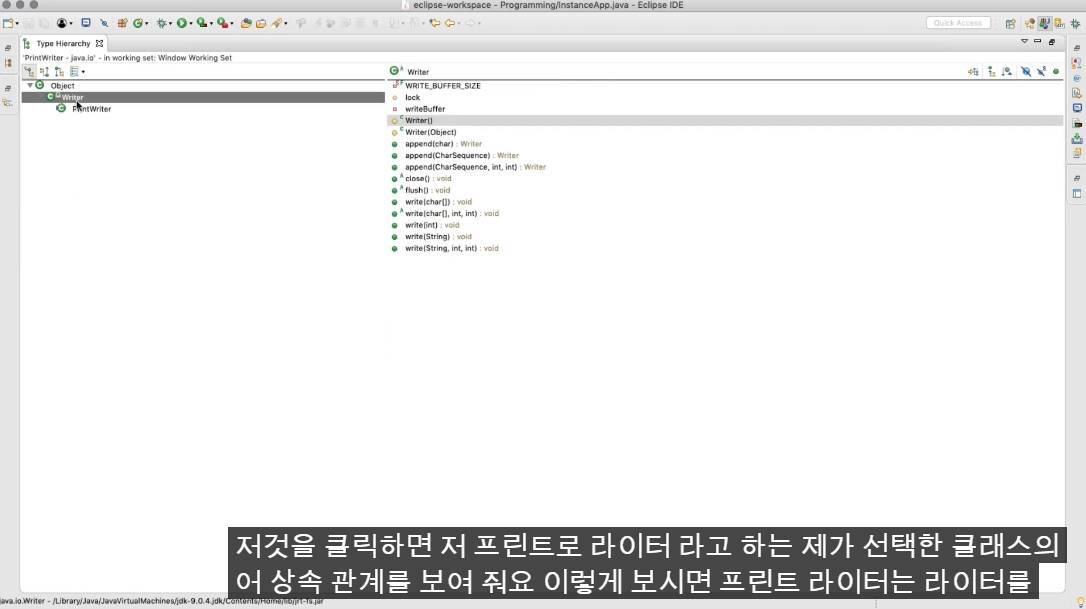Open the Debug dropdown arrow
The height and width of the screenshot is (609, 1086).
coord(170,24)
